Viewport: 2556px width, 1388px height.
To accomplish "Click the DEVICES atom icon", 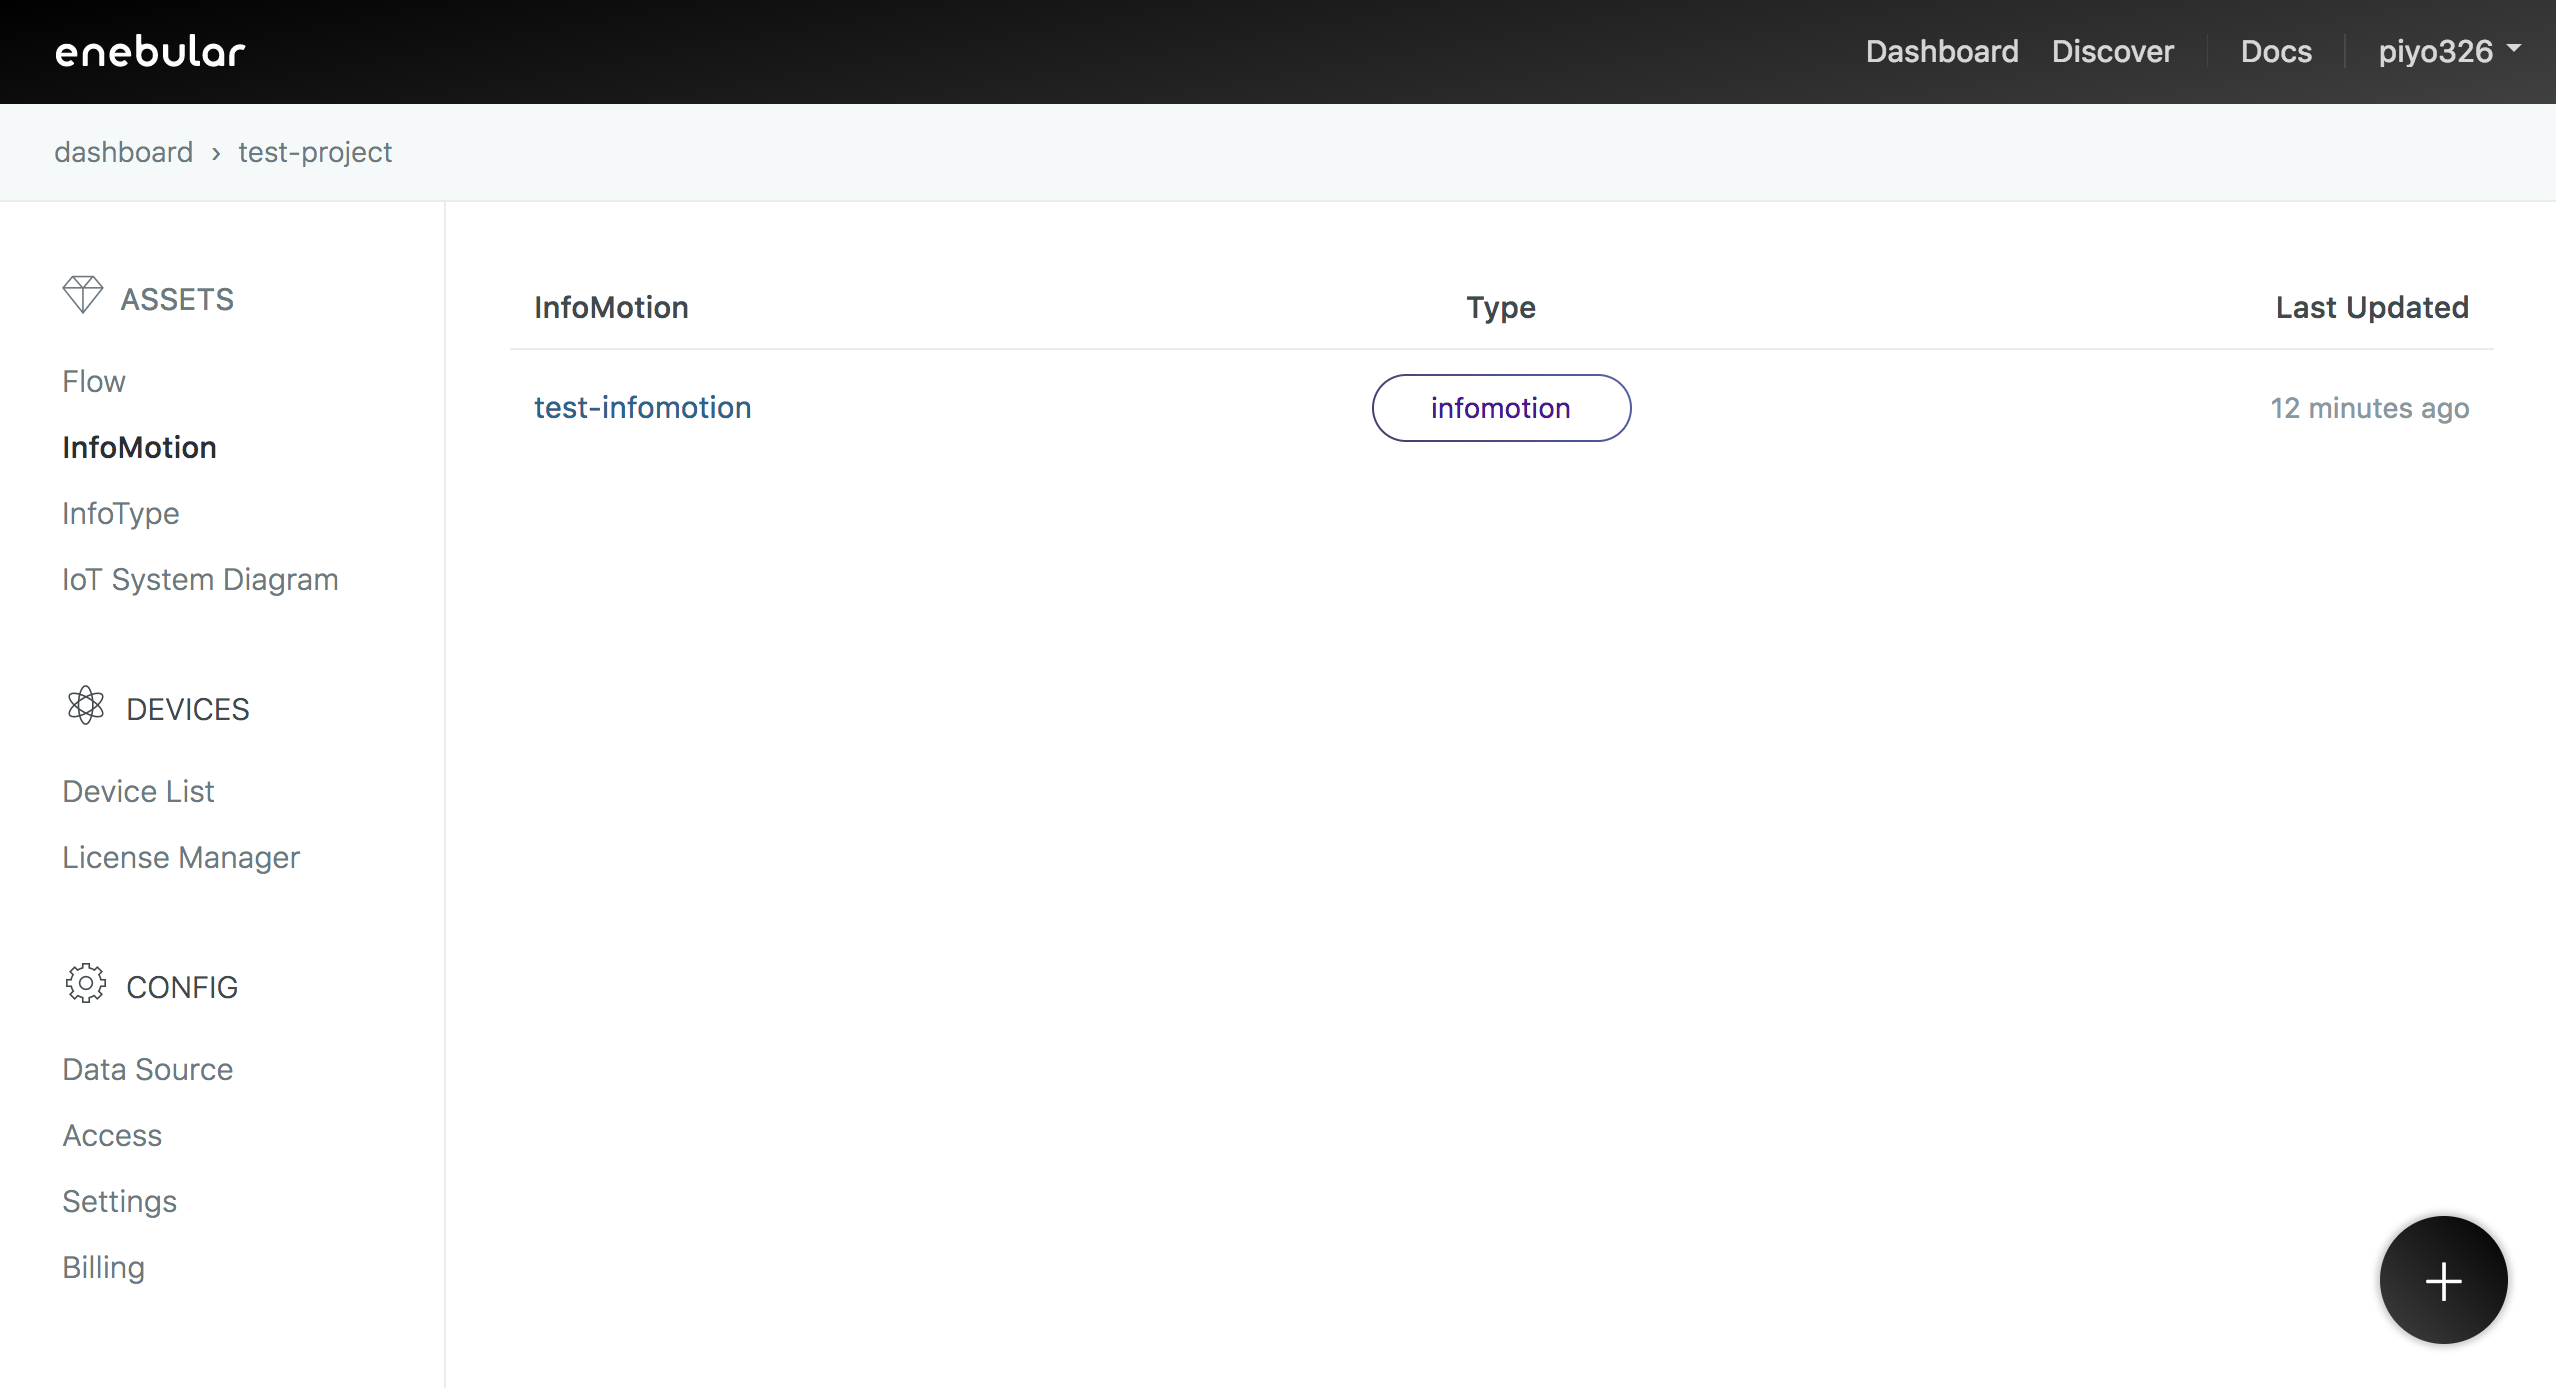I will (x=86, y=706).
